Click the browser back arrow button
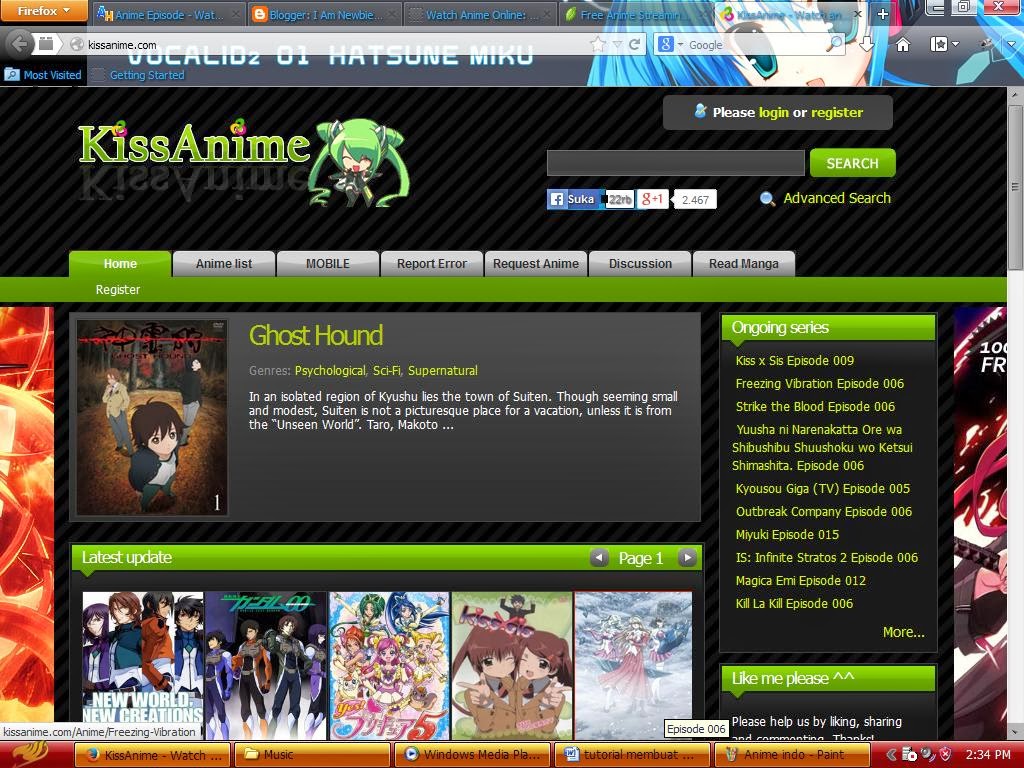1024x768 pixels. tap(20, 44)
